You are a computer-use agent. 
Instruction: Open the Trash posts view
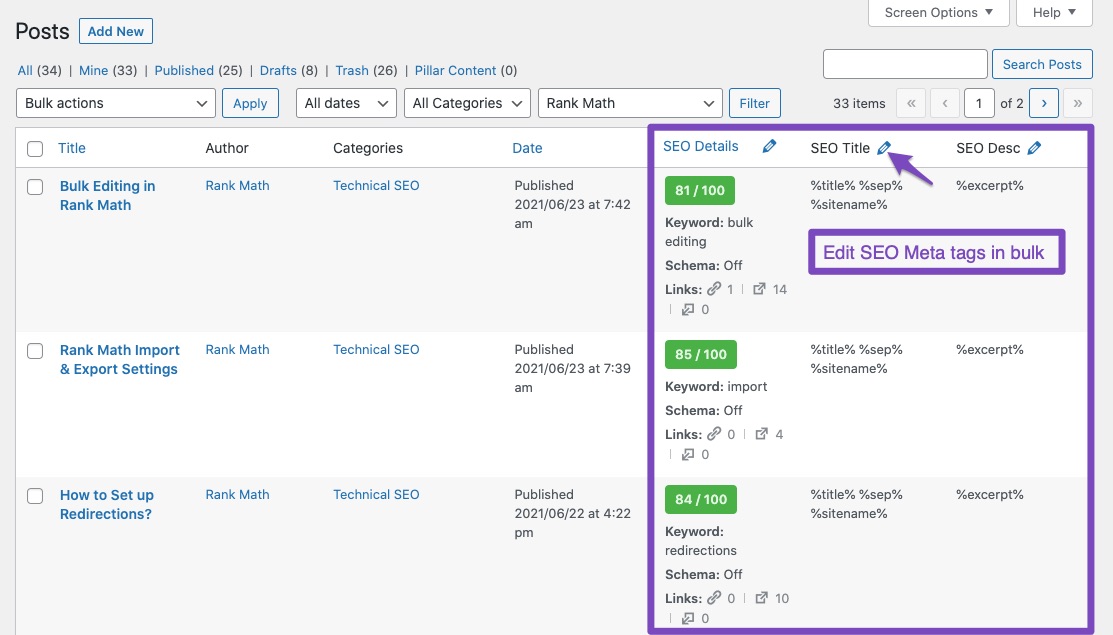pos(351,70)
